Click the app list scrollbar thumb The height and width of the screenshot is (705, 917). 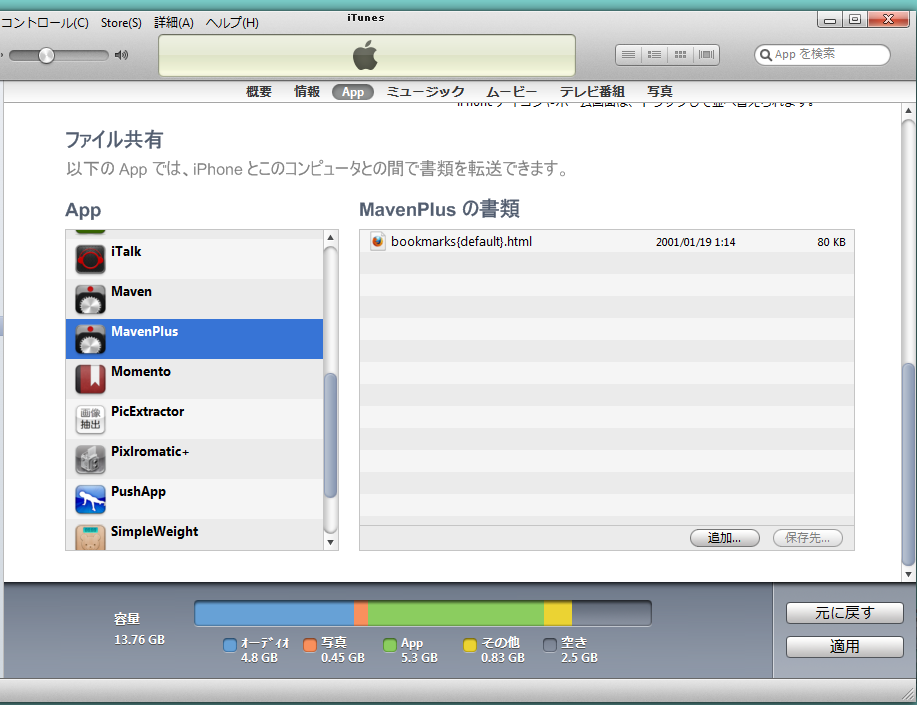point(330,435)
